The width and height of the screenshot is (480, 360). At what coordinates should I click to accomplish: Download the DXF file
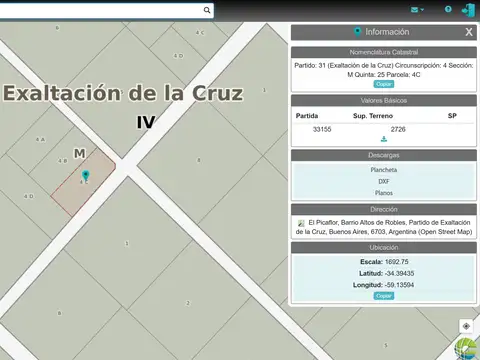coord(384,181)
